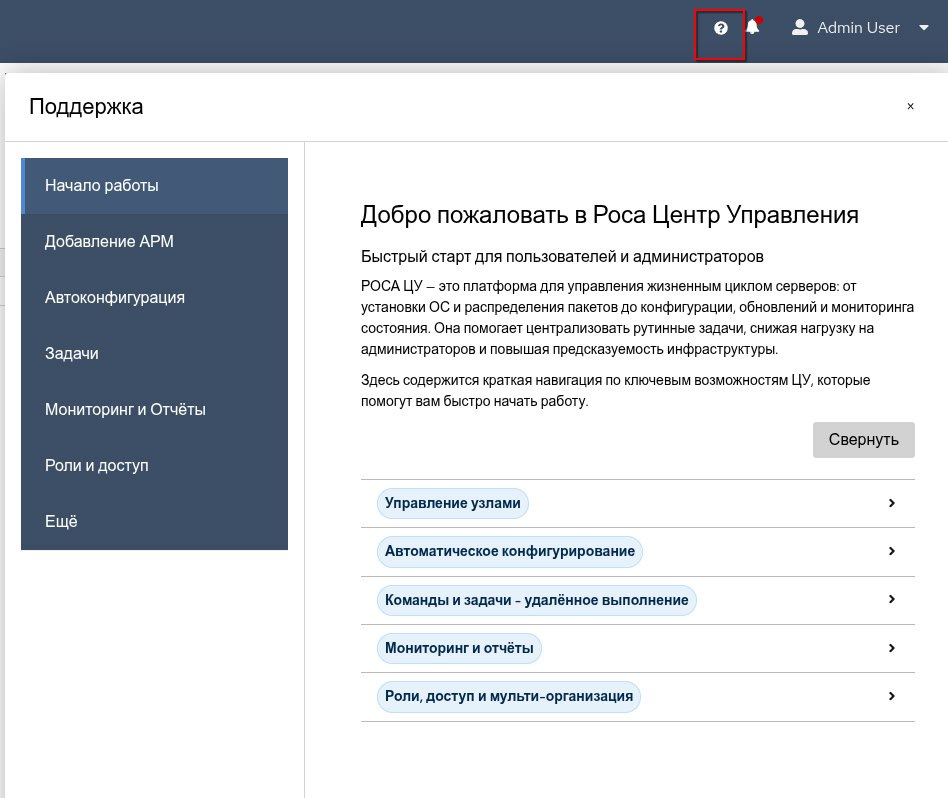Click the Admin User profile icon
The image size is (948, 798).
click(800, 28)
